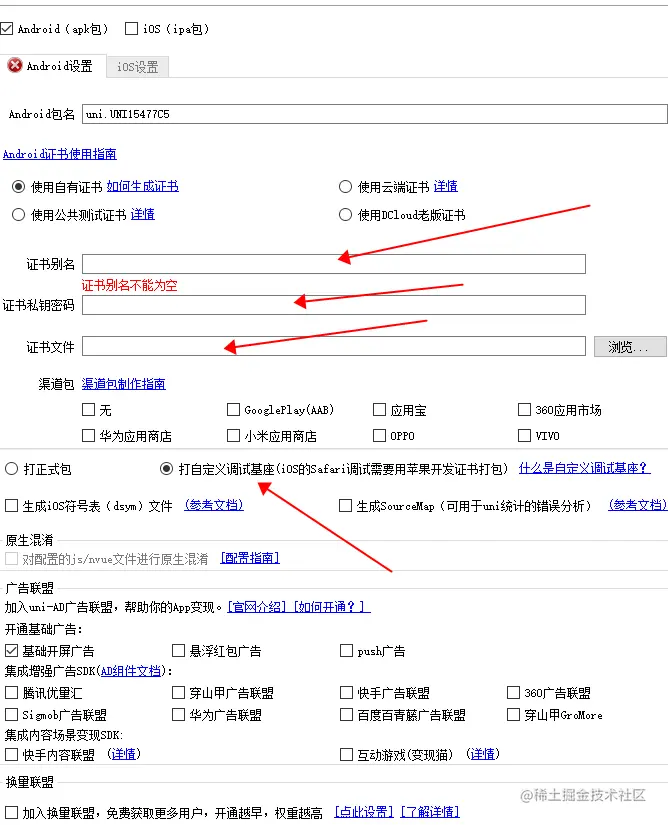This screenshot has height=825, width=668.
Task: Open 参考文档 link beside SourceMap option
Action: coord(637,505)
